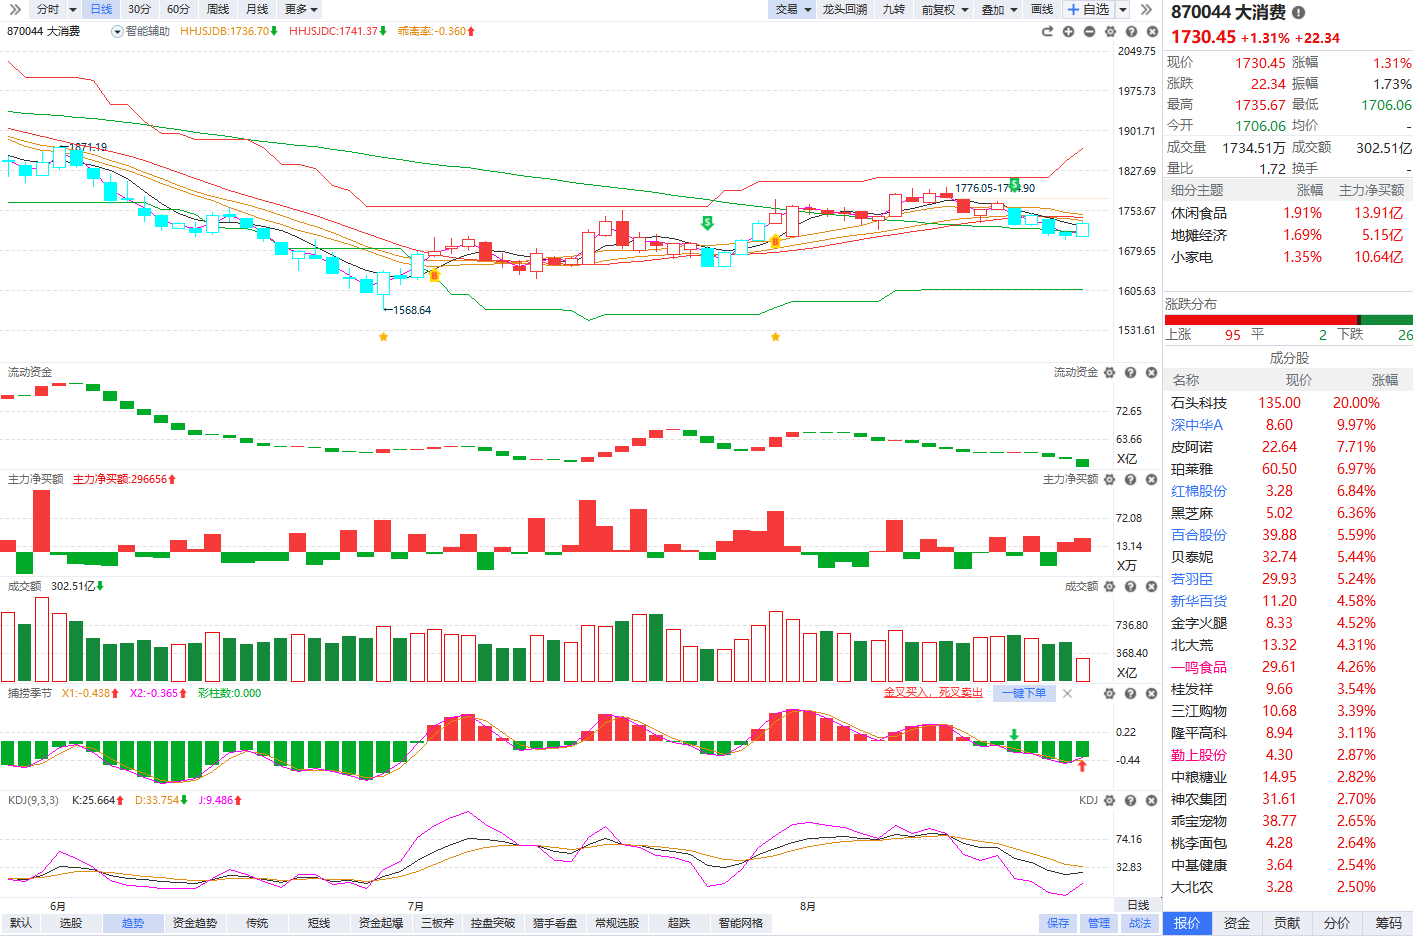
Task: Click 管理 button at bottom
Action: (1099, 923)
